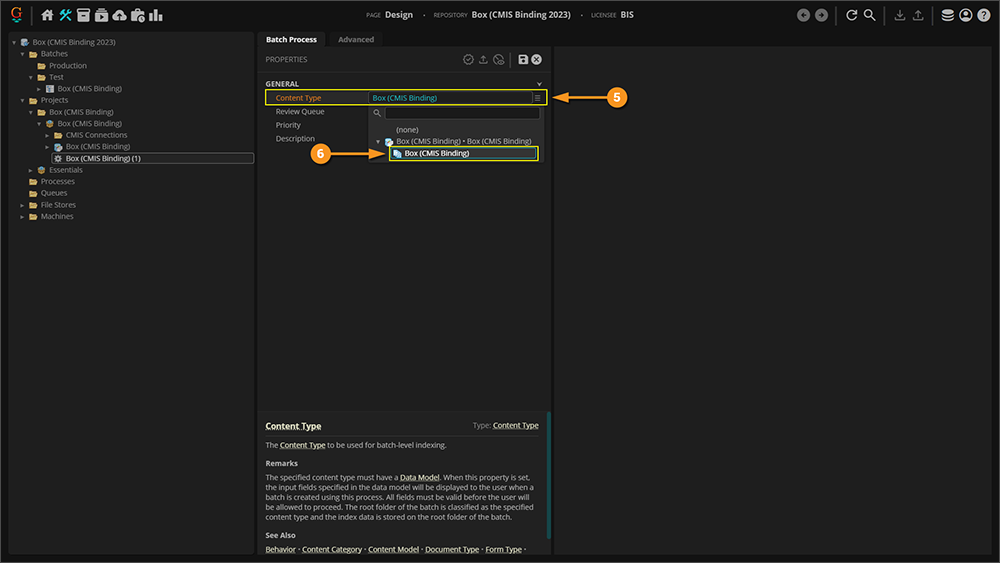Open the bar chart stats icon
The height and width of the screenshot is (563, 1000).
pos(156,15)
